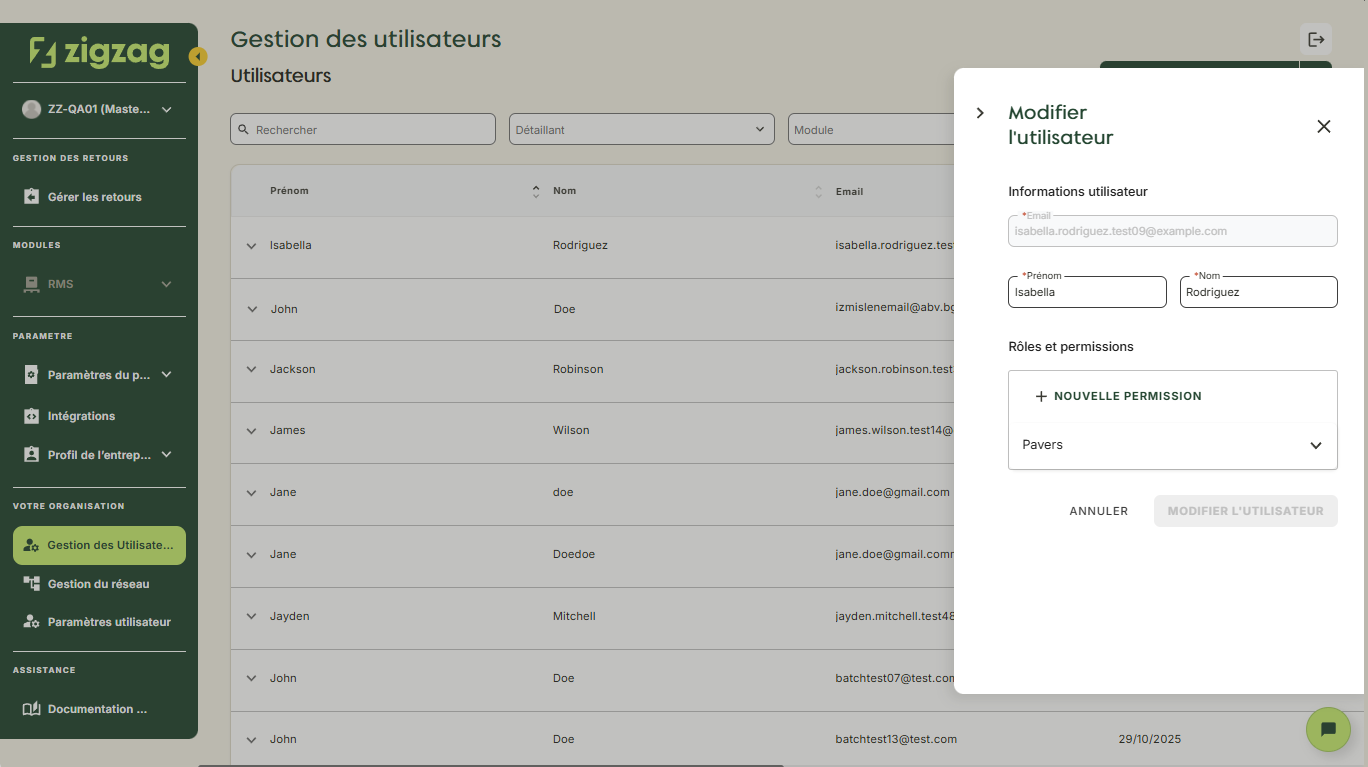Image resolution: width=1368 pixels, height=767 pixels.
Task: Open the ZZ-QA01 account dropdown
Action: tap(167, 110)
